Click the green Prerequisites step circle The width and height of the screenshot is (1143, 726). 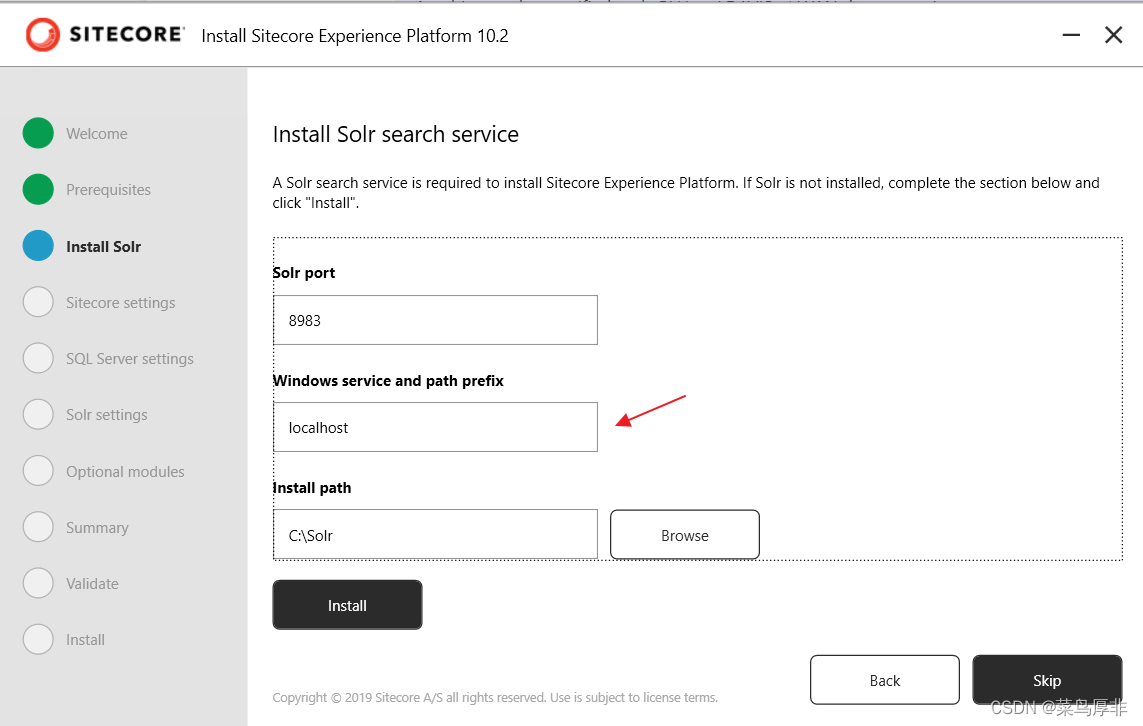[x=38, y=189]
